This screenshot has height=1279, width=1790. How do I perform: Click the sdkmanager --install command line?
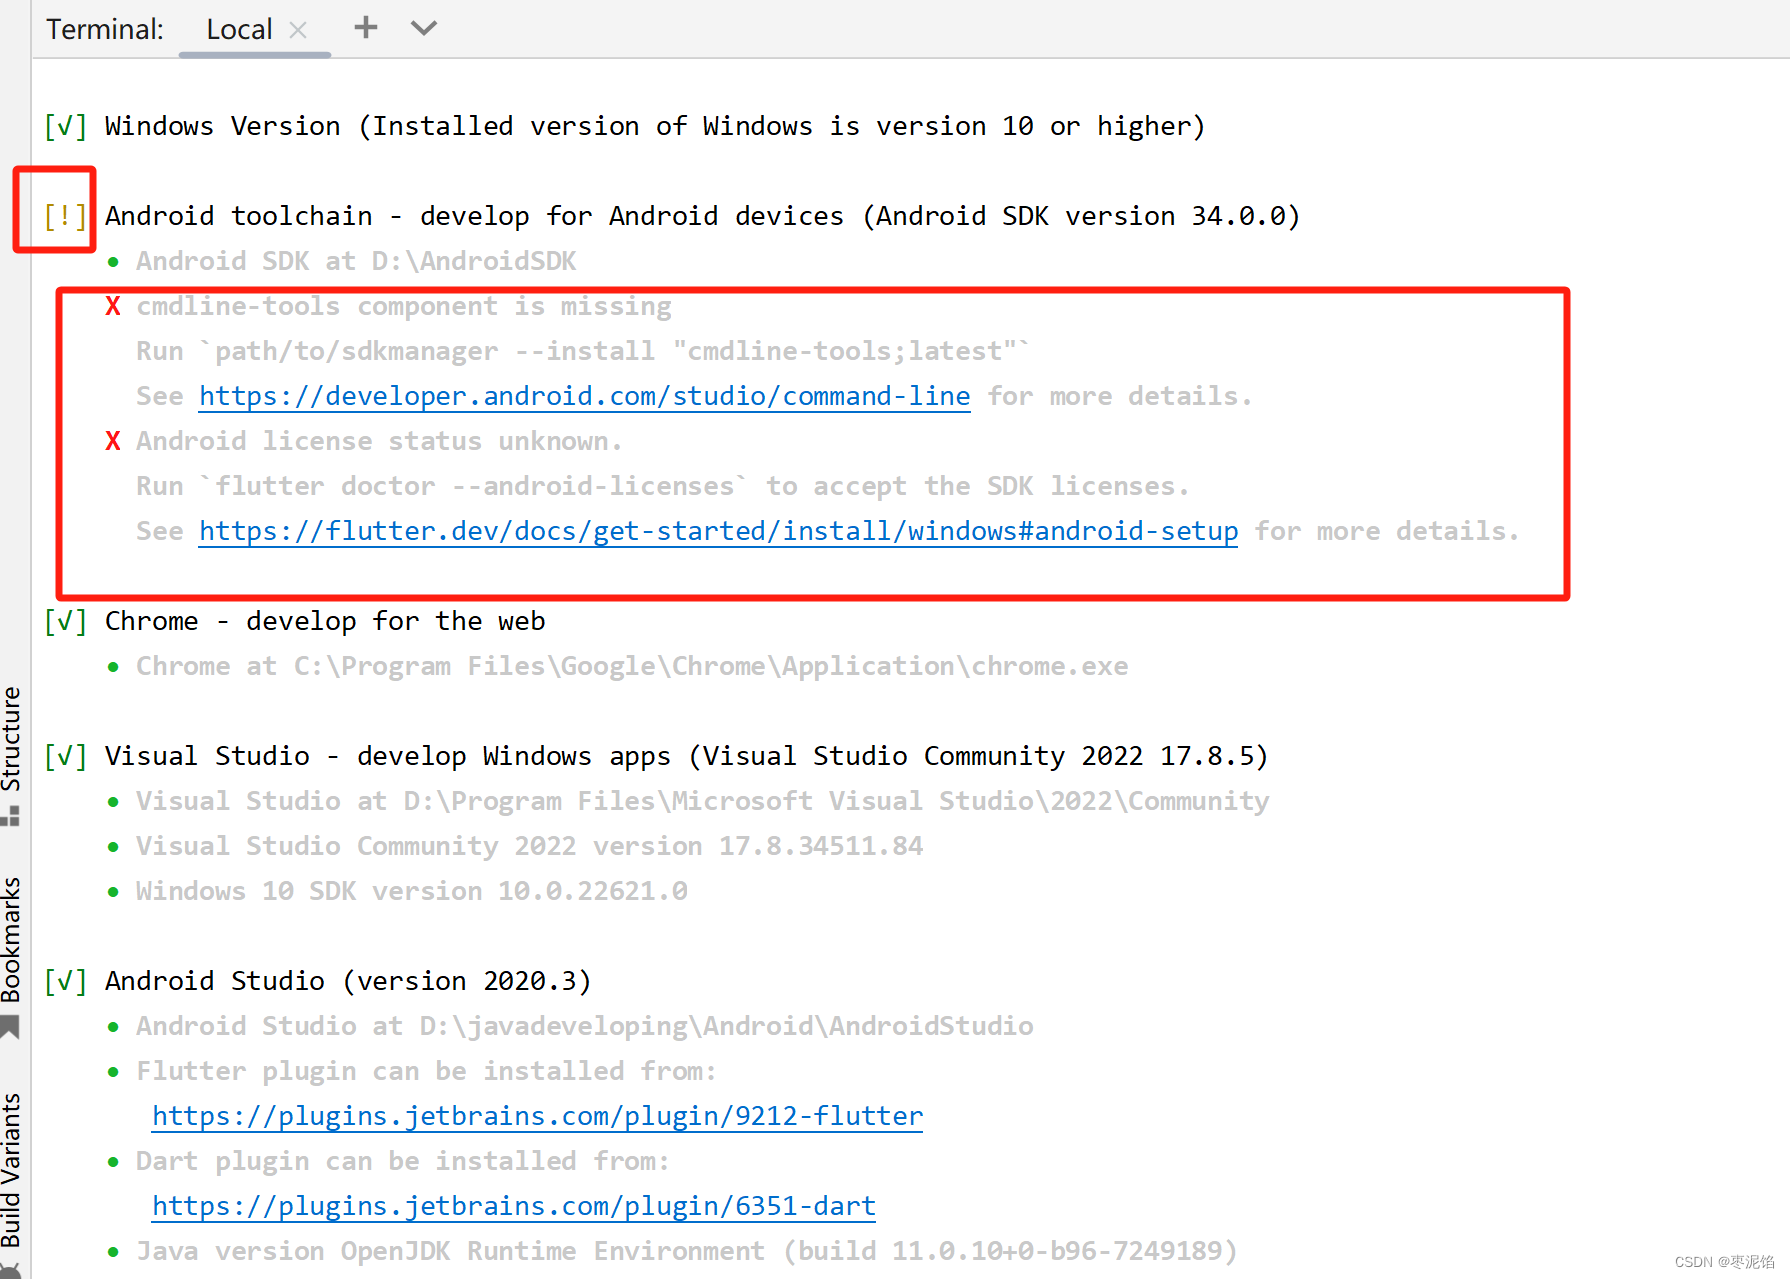tap(582, 351)
